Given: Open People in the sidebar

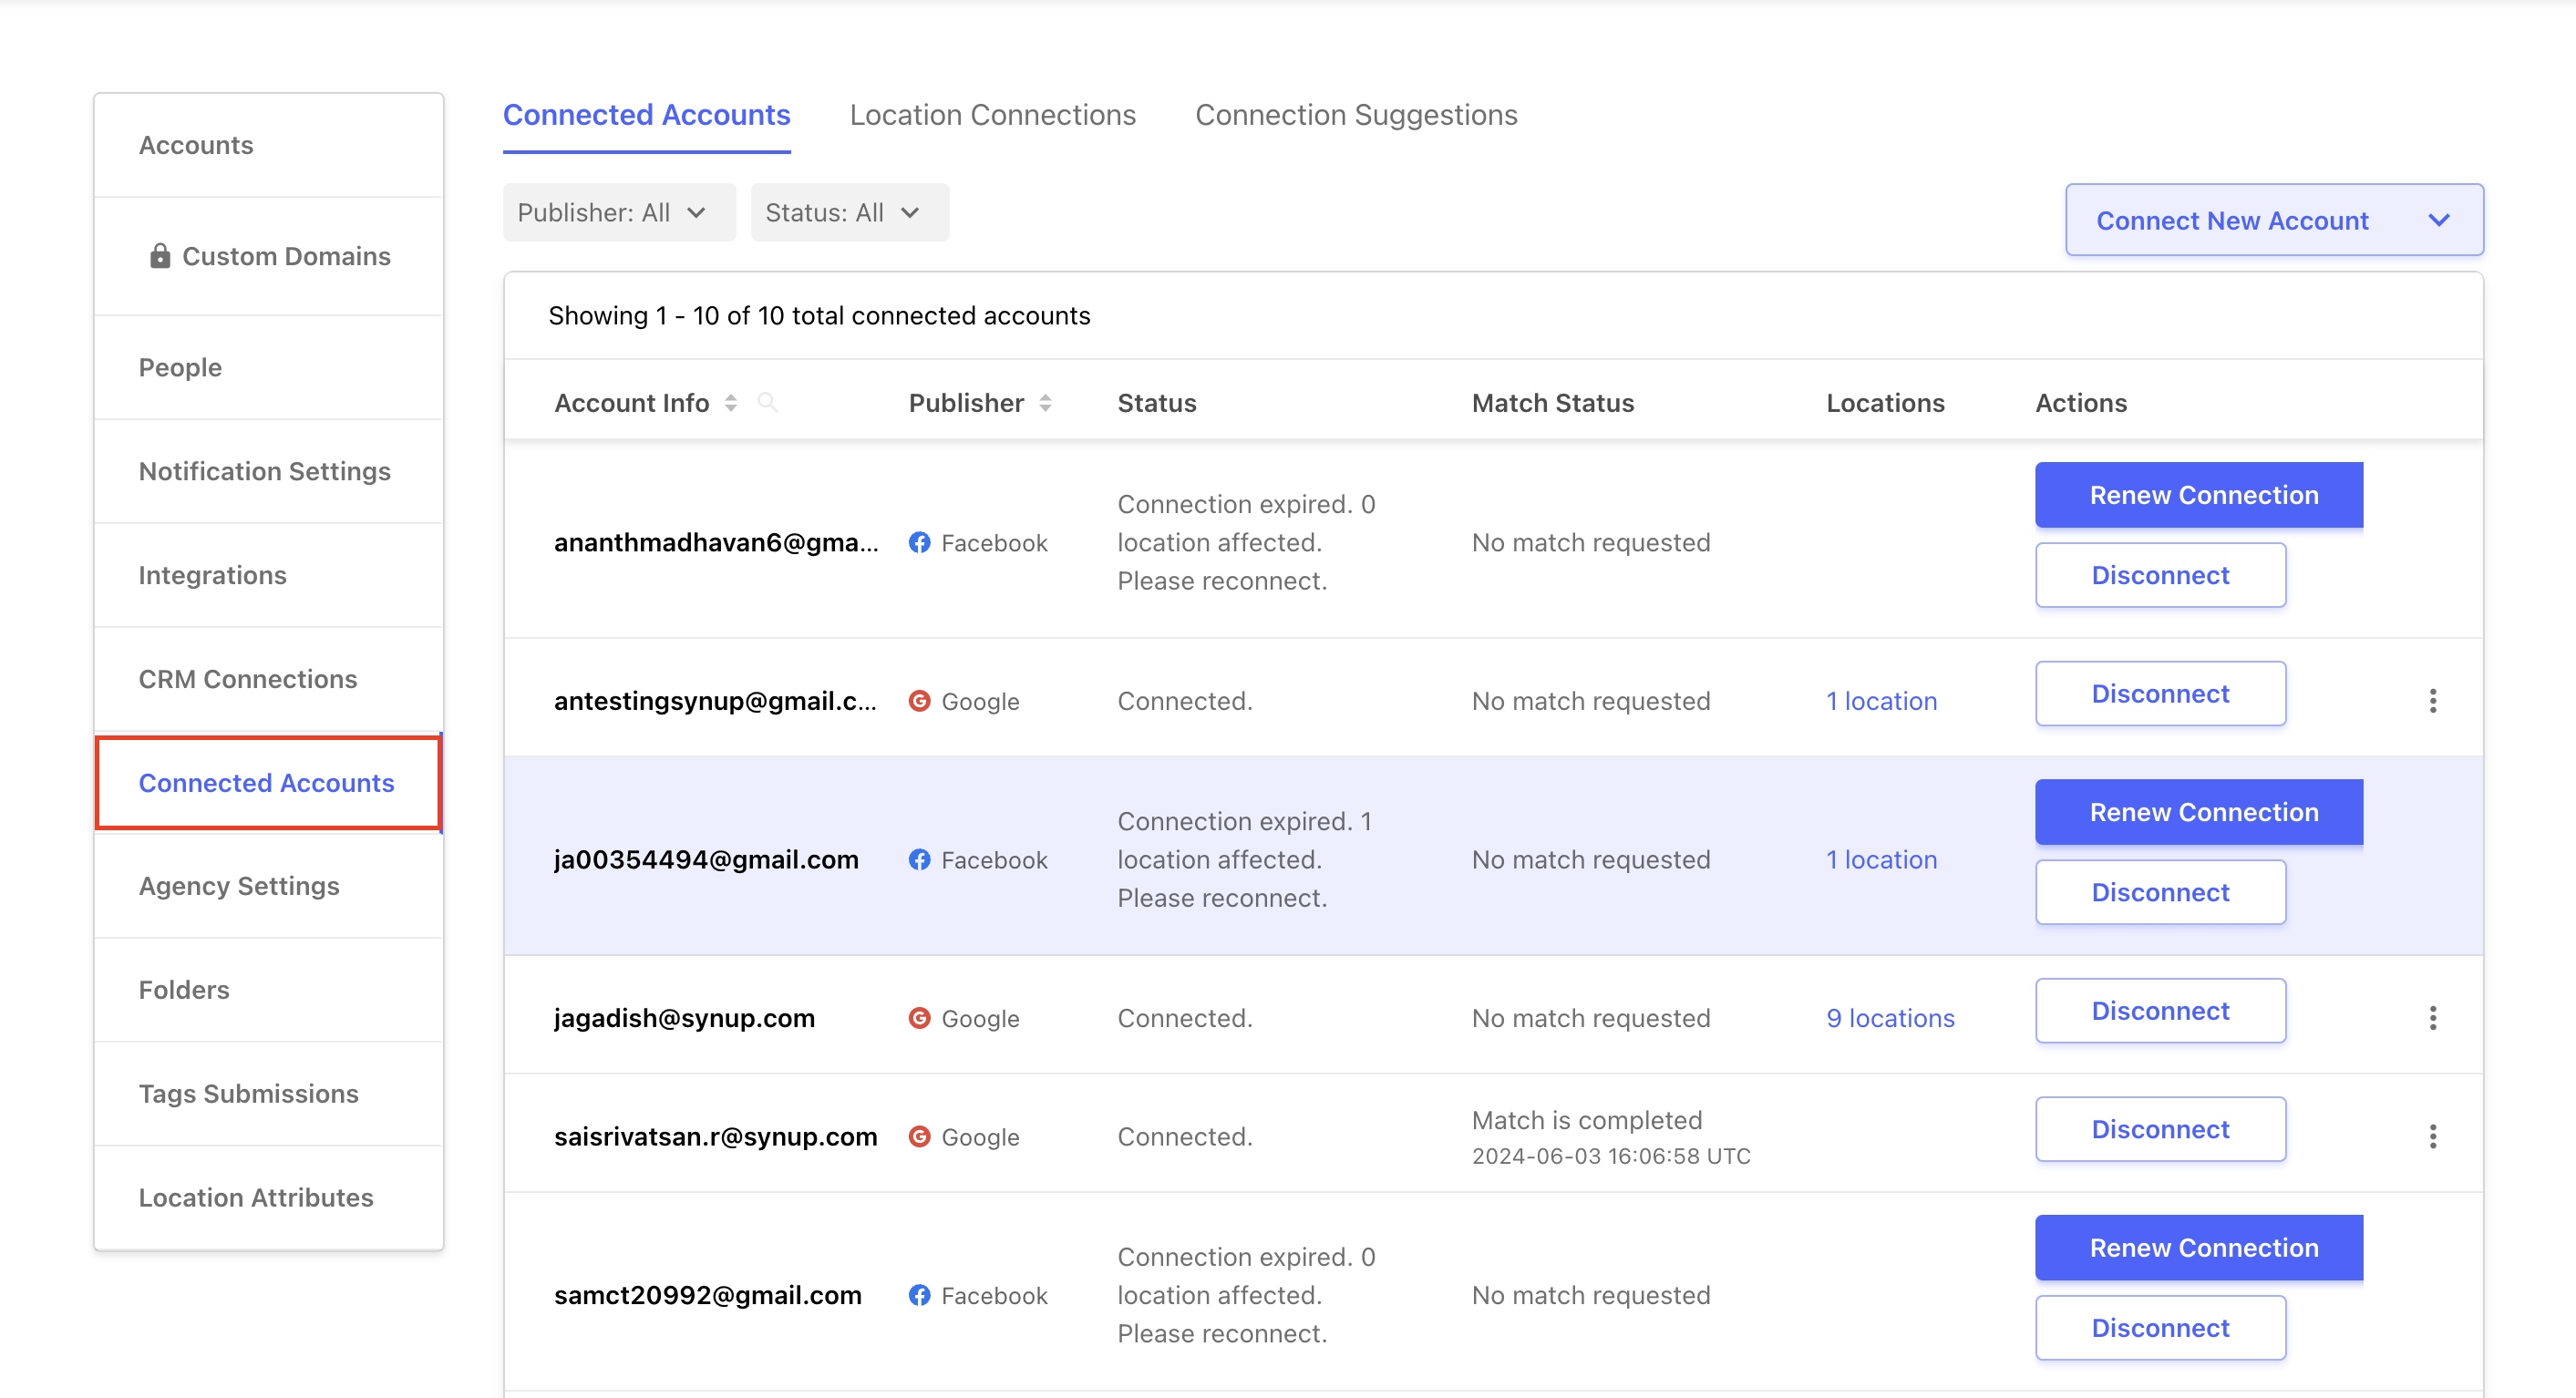Looking at the screenshot, I should (268, 367).
